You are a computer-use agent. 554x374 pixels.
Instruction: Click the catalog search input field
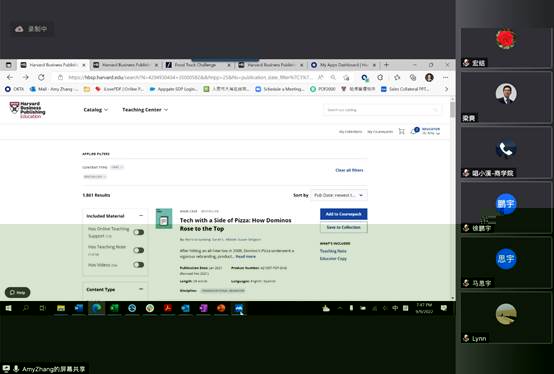382,110
